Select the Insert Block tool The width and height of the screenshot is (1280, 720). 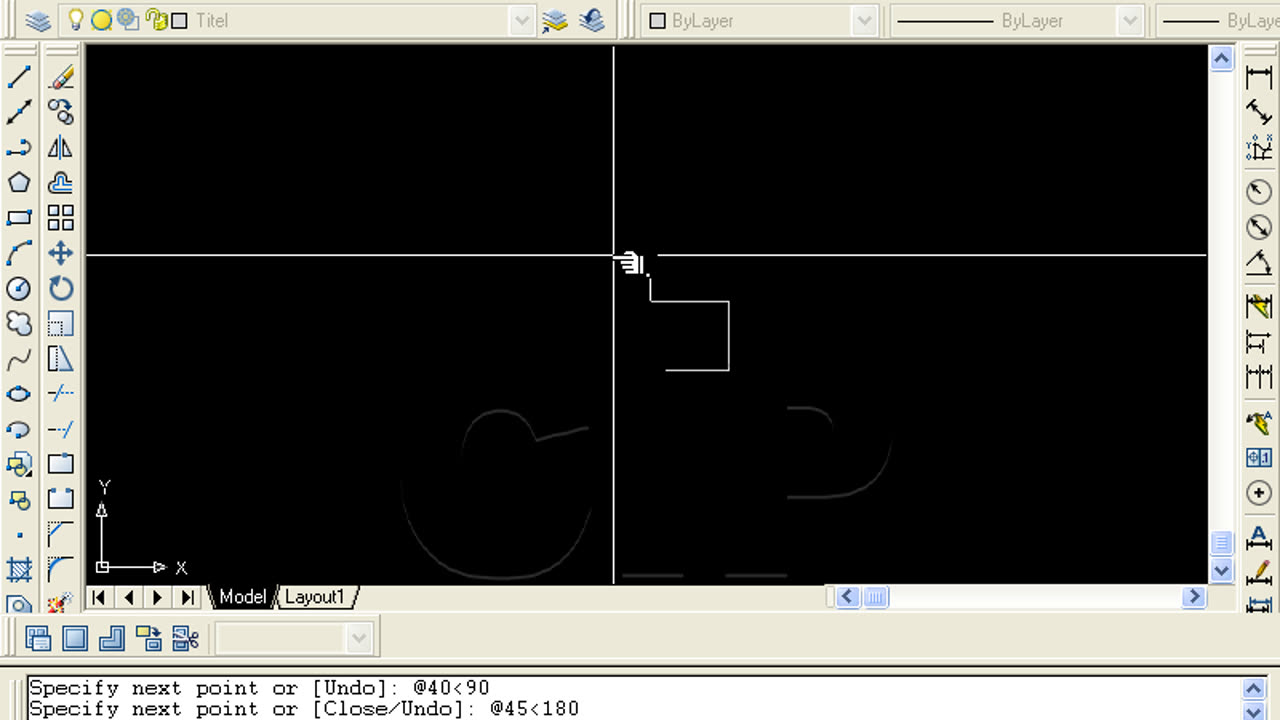click(x=19, y=464)
